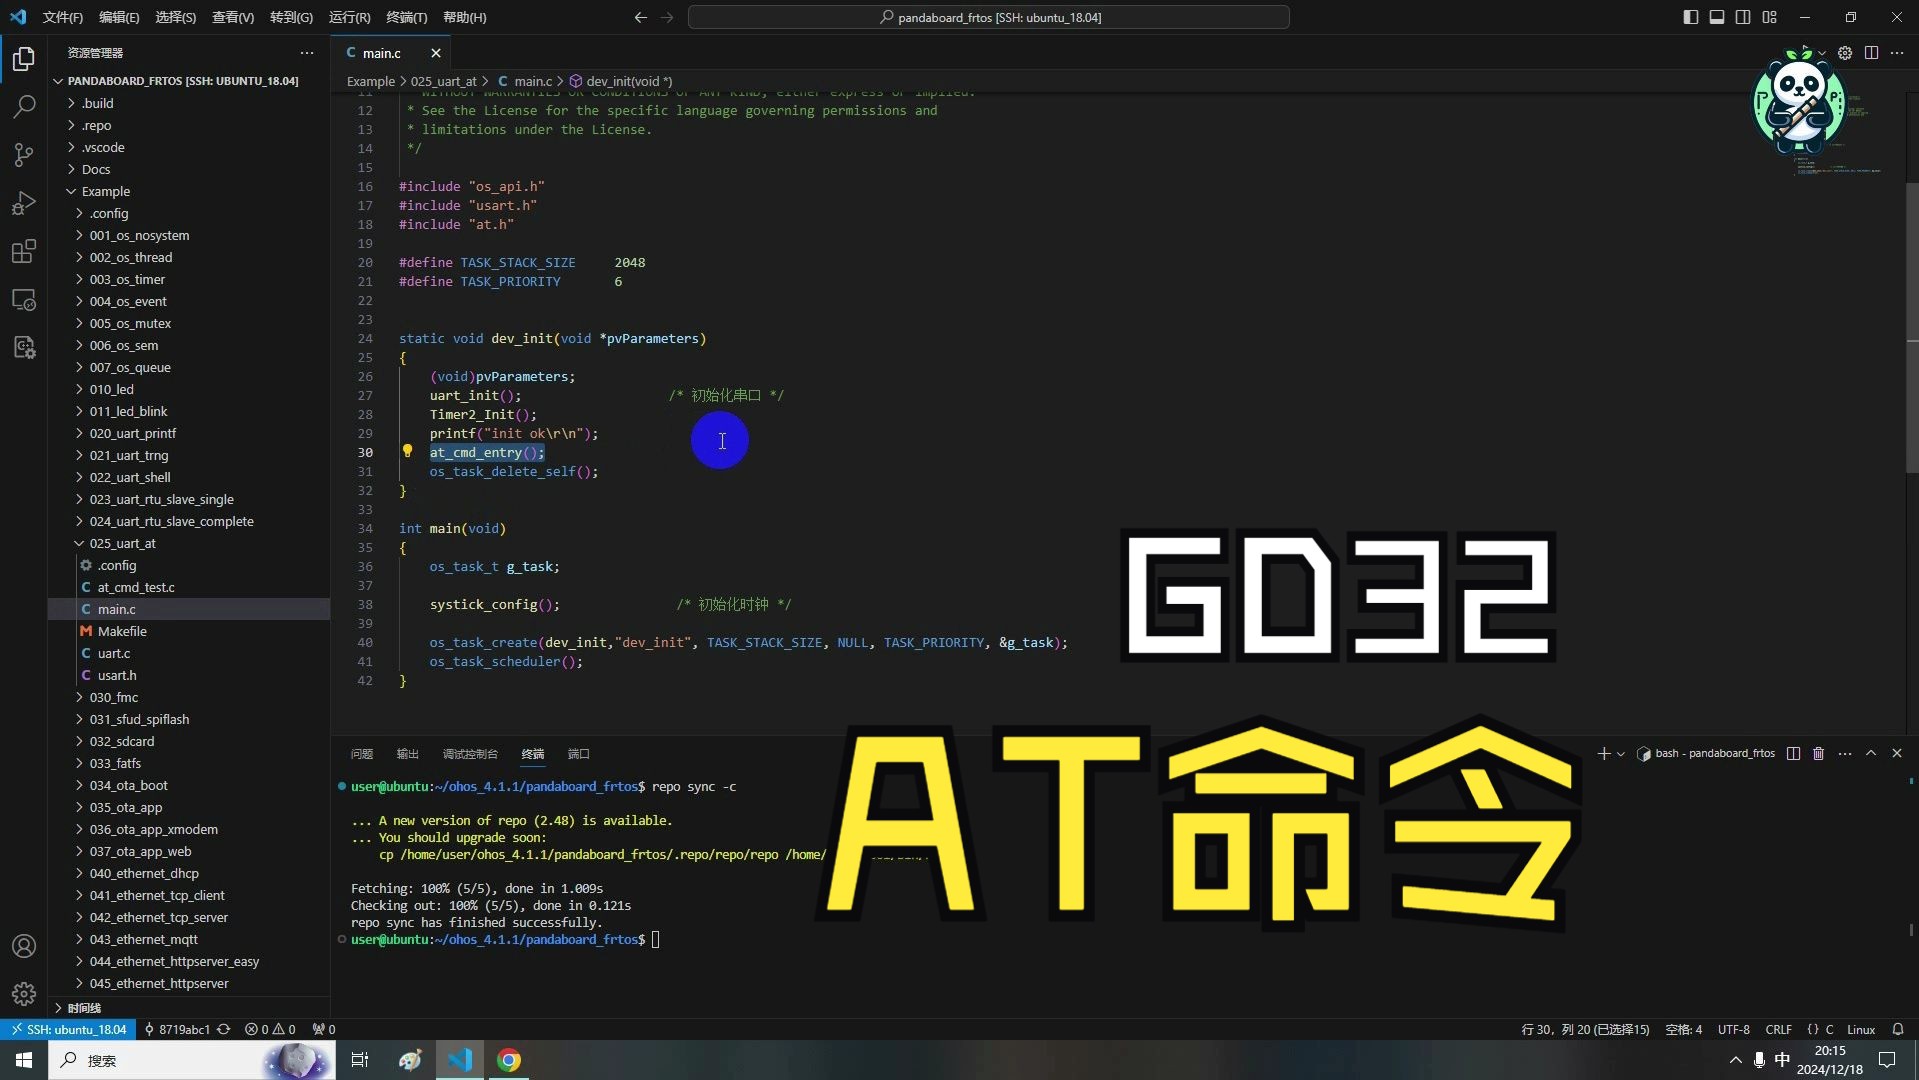Open the new terminal profile dropdown arrow
Viewport: 1919px width, 1080px height.
point(1621,753)
